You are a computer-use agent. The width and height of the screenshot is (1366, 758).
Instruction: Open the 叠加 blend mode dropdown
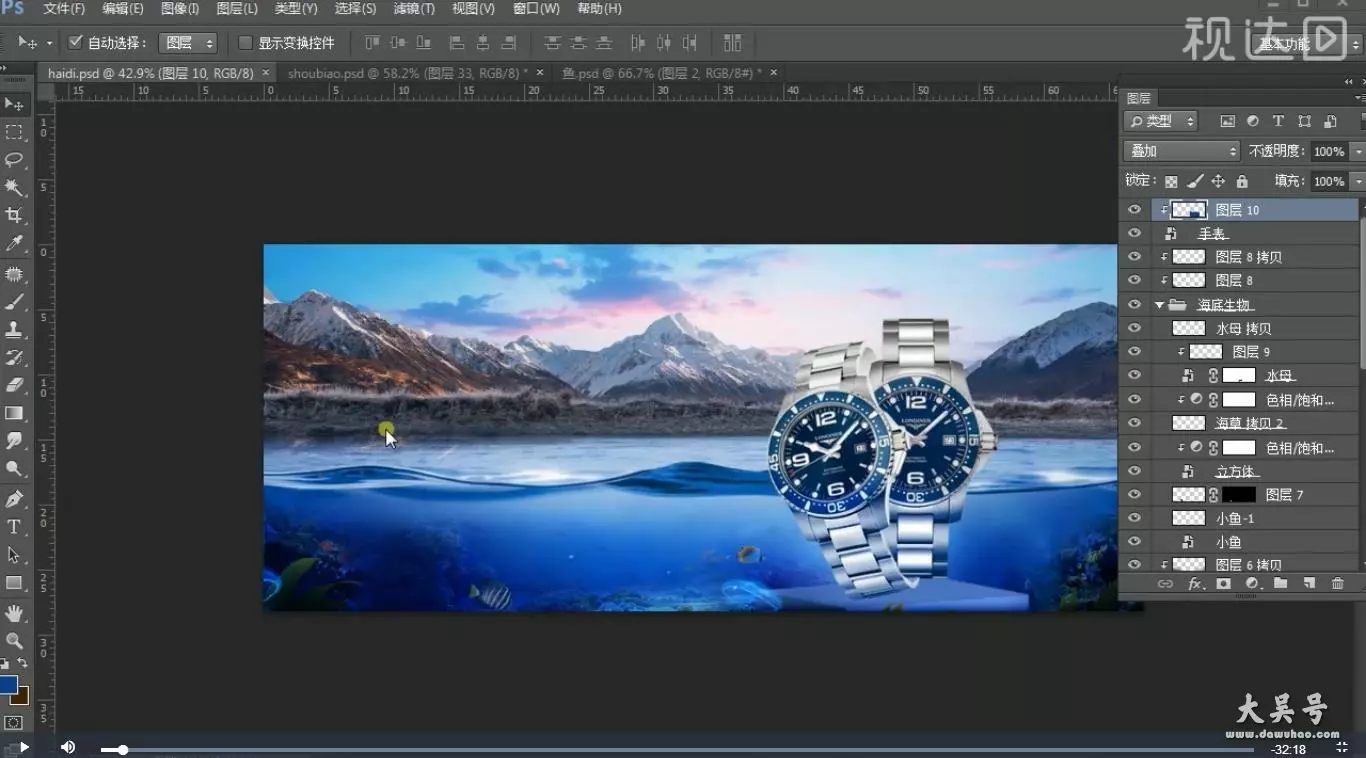pyautogui.click(x=1182, y=151)
